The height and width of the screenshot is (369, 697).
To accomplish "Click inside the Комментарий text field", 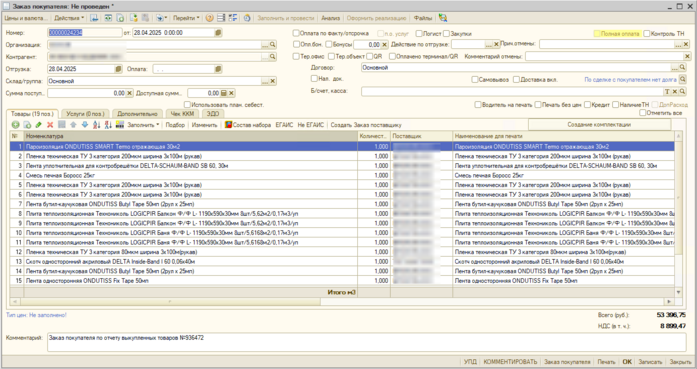I will pos(366,342).
